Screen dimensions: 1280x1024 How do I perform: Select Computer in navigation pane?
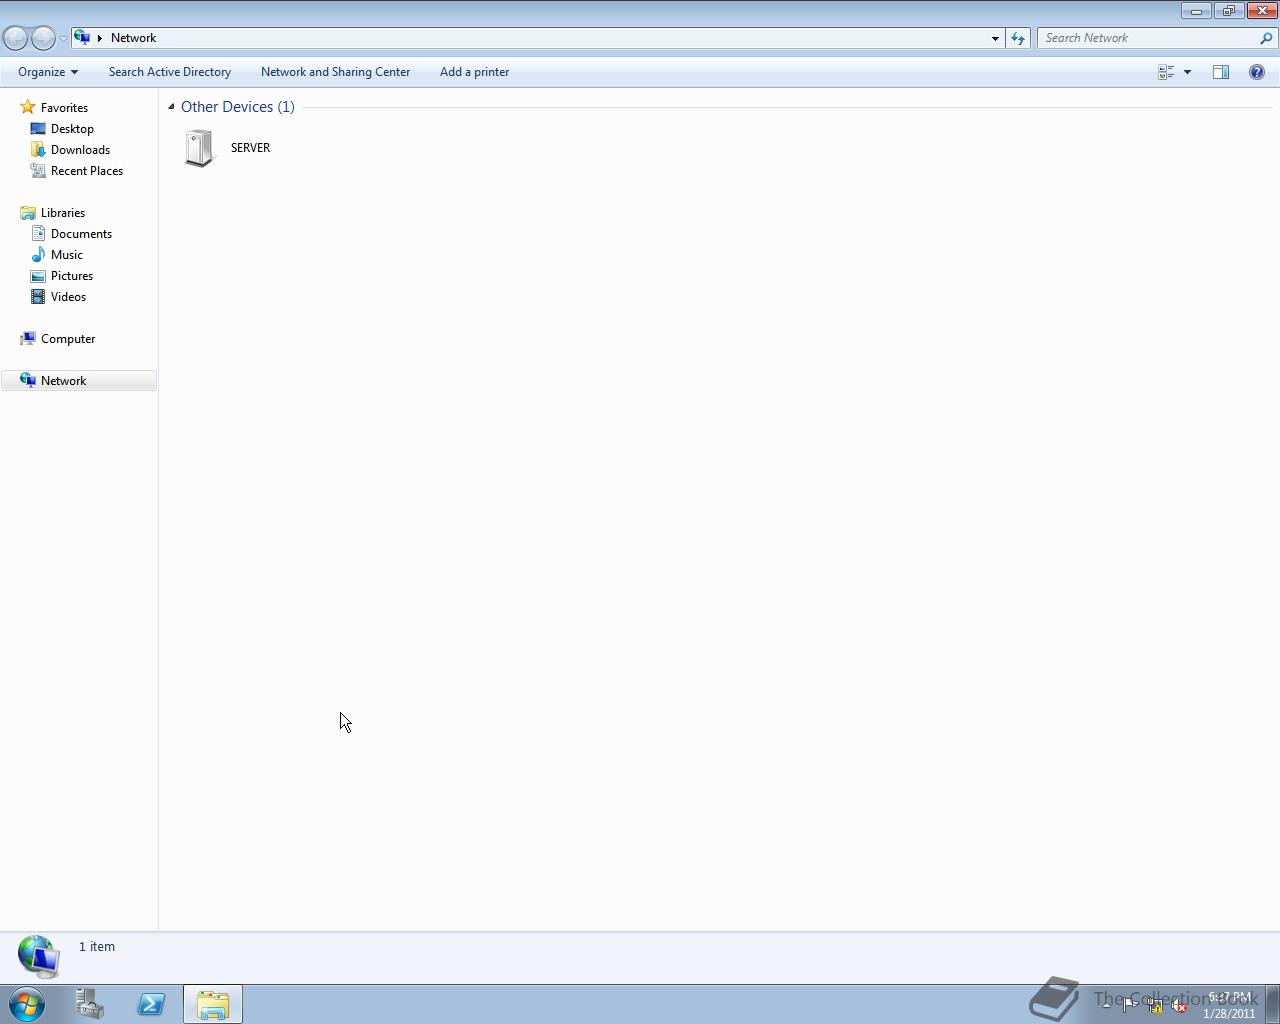point(68,338)
